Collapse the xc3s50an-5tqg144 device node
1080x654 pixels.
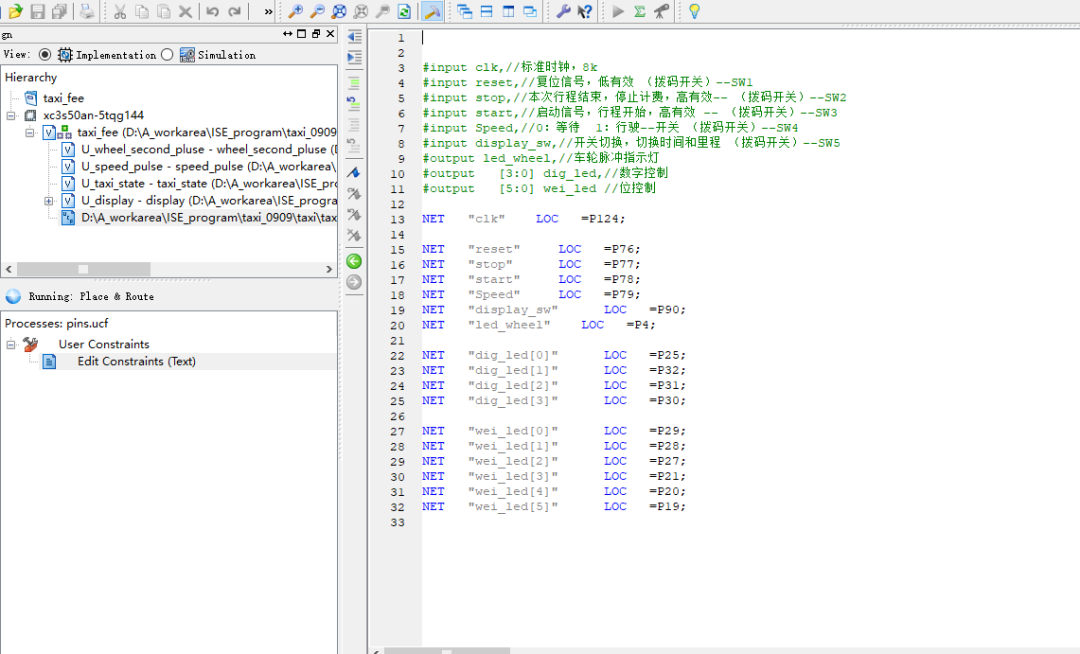coord(11,116)
